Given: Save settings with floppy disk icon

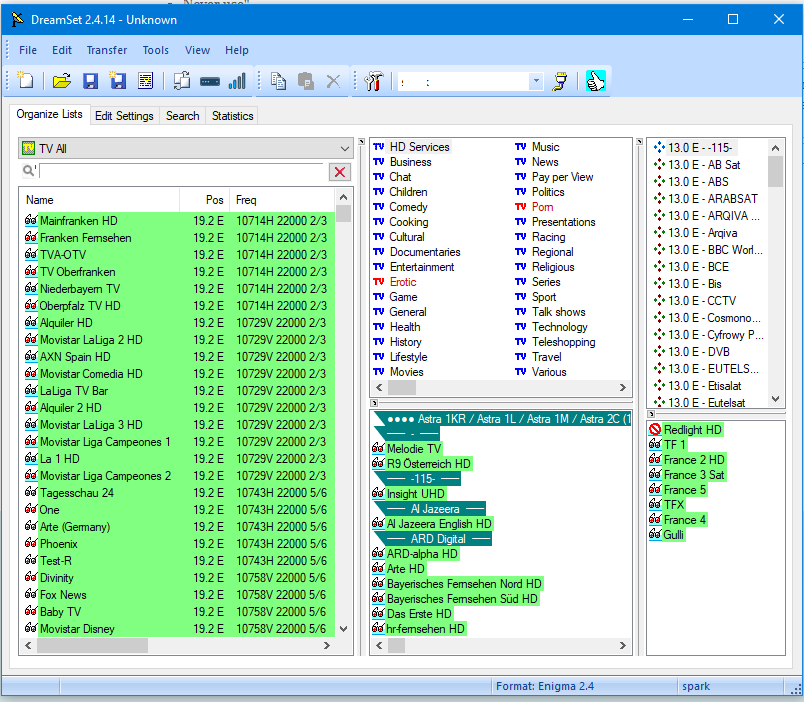Looking at the screenshot, I should (x=90, y=81).
